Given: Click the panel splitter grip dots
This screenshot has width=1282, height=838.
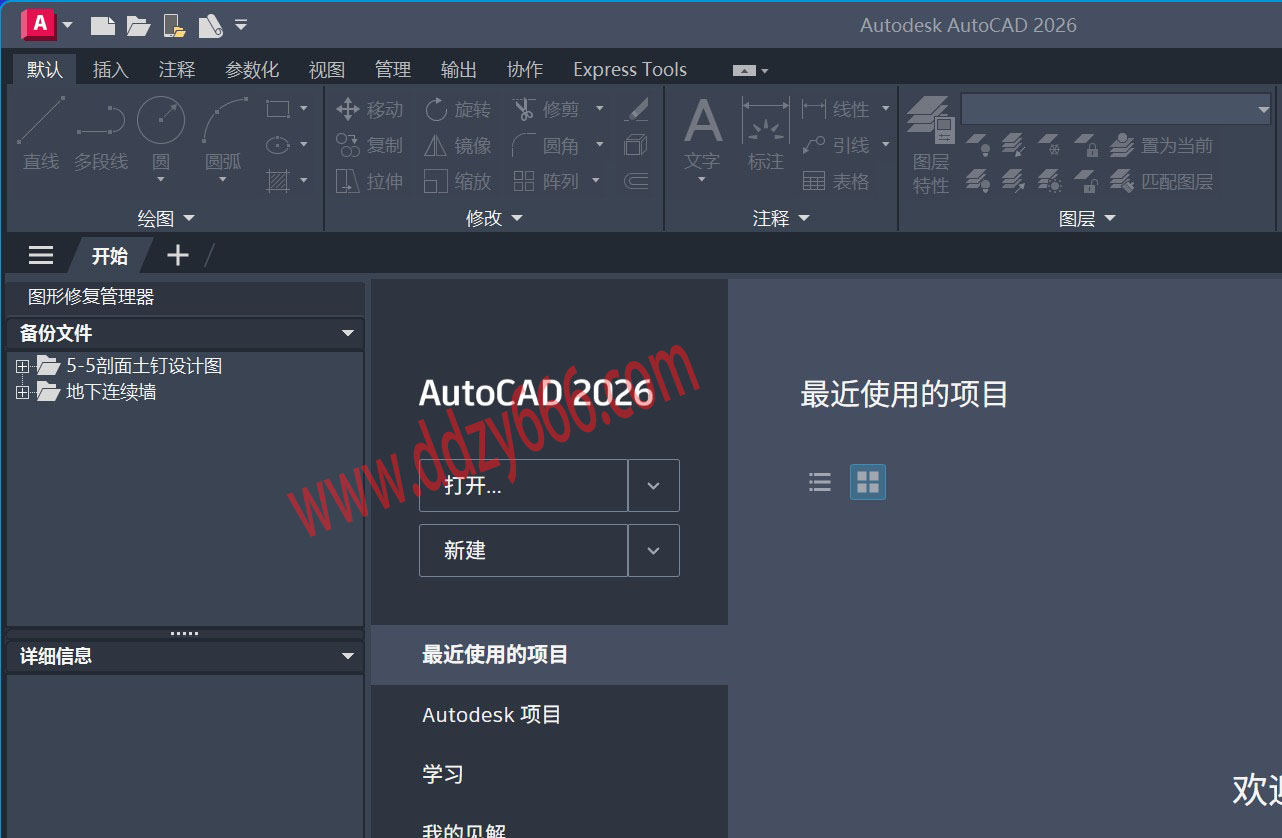Looking at the screenshot, I should (x=184, y=633).
